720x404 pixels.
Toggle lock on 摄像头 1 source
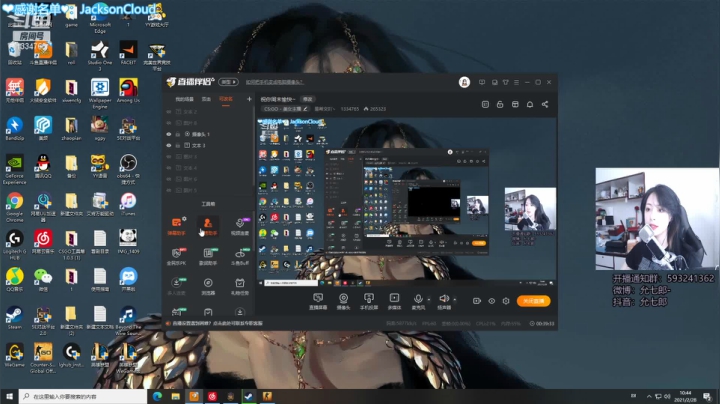[x=178, y=134]
